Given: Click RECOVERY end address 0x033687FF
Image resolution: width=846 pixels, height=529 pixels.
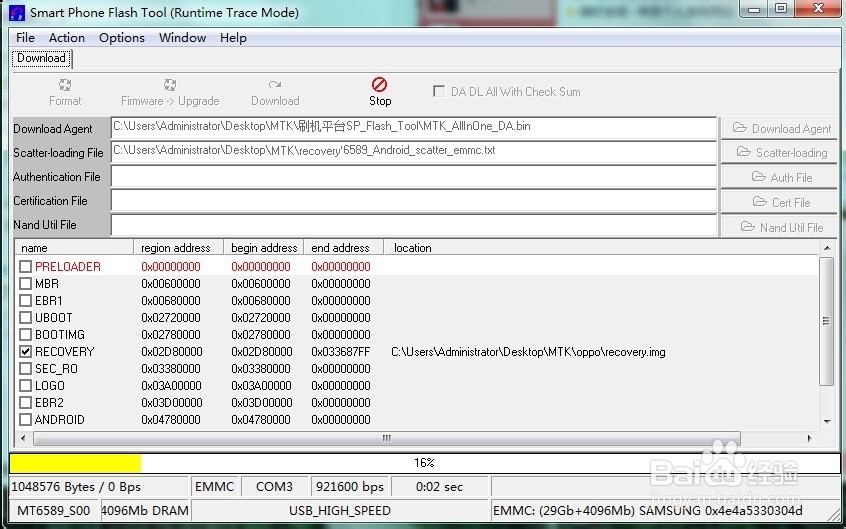Looking at the screenshot, I should tap(341, 352).
